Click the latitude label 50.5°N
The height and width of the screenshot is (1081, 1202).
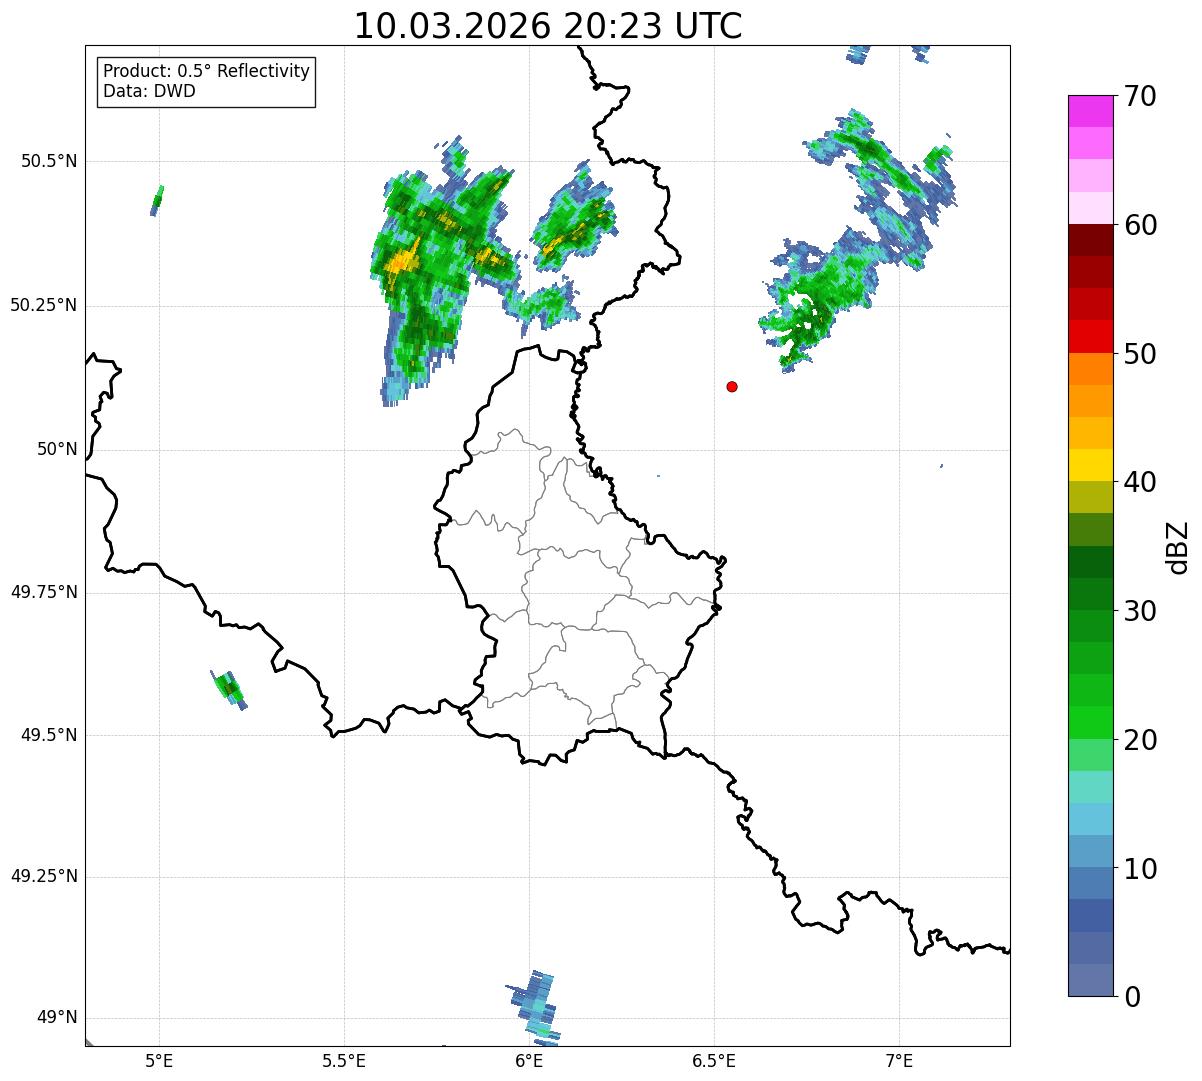[x=49, y=161]
